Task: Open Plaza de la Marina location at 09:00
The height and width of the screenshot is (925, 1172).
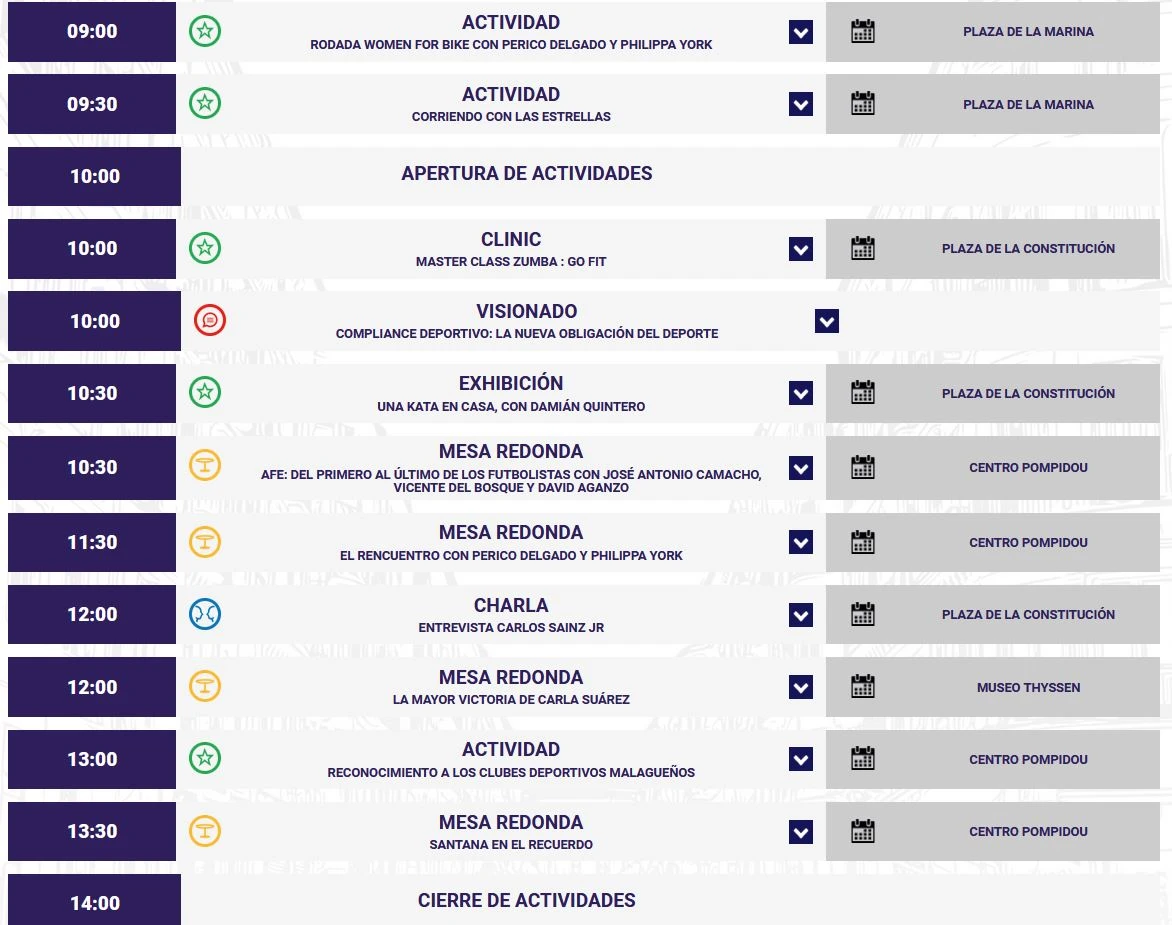Action: 1028,31
